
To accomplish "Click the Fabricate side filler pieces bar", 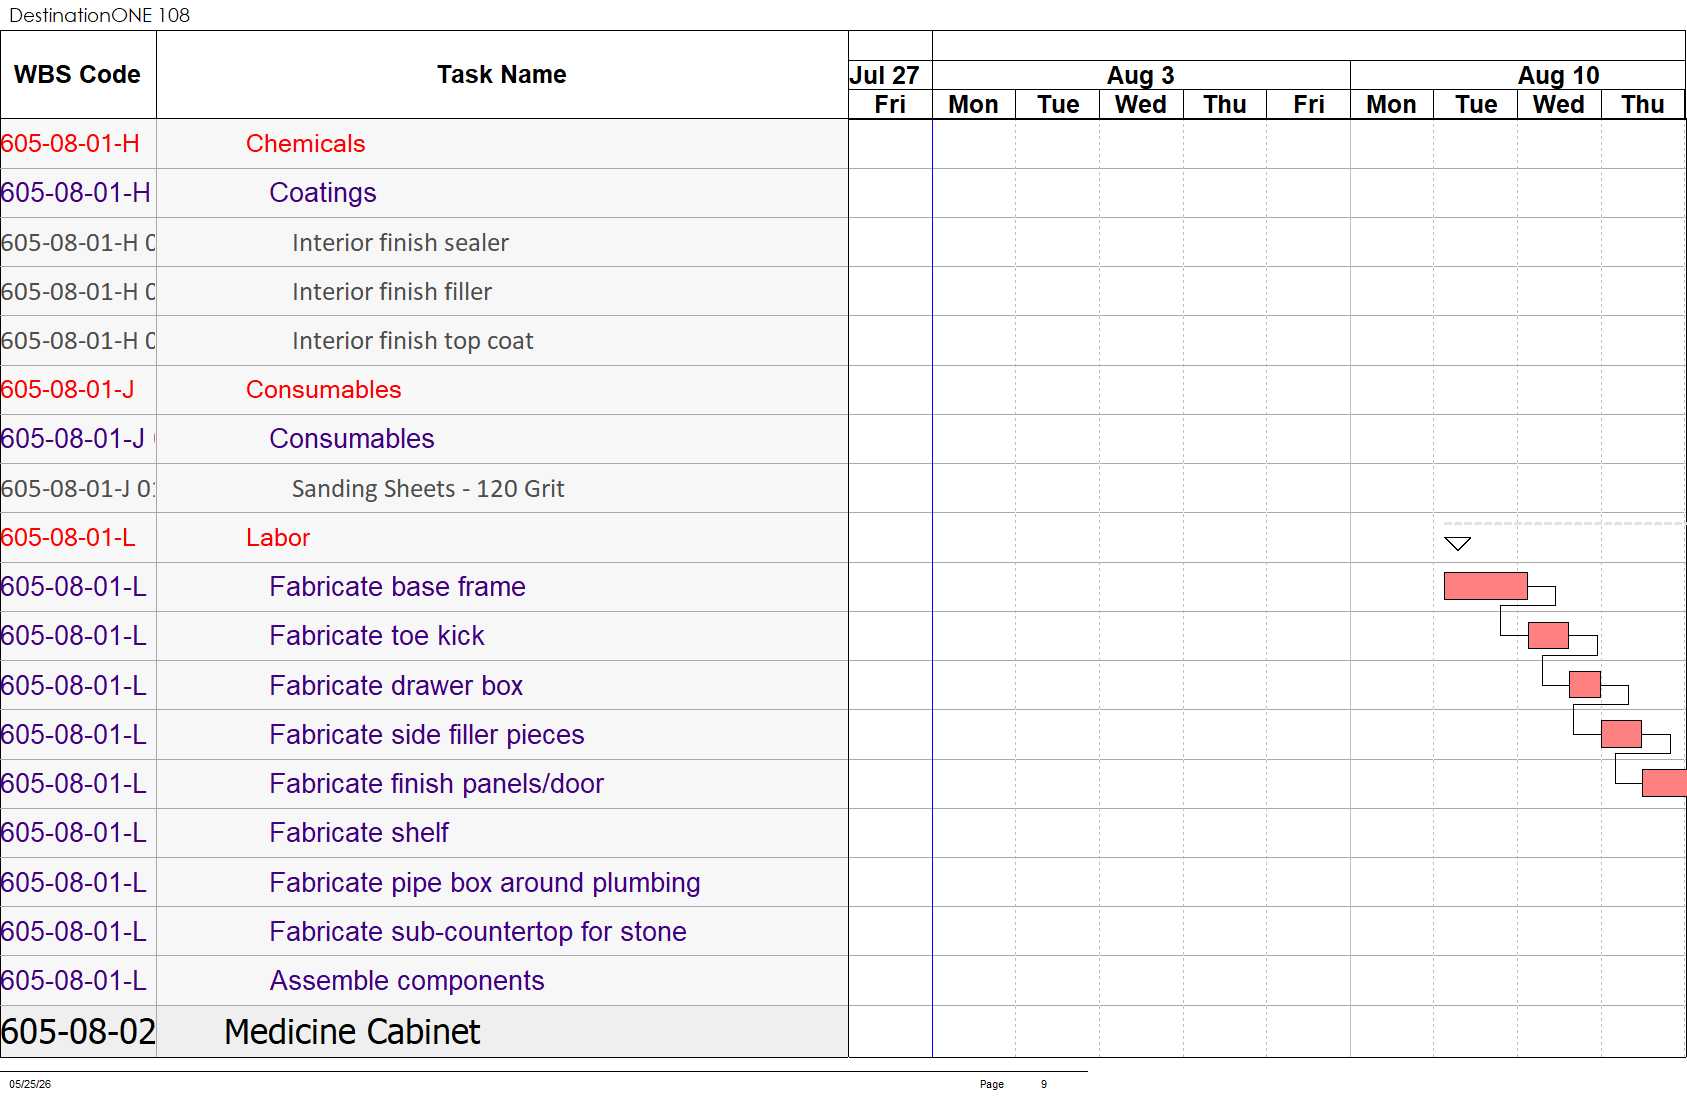I will (x=1621, y=734).
